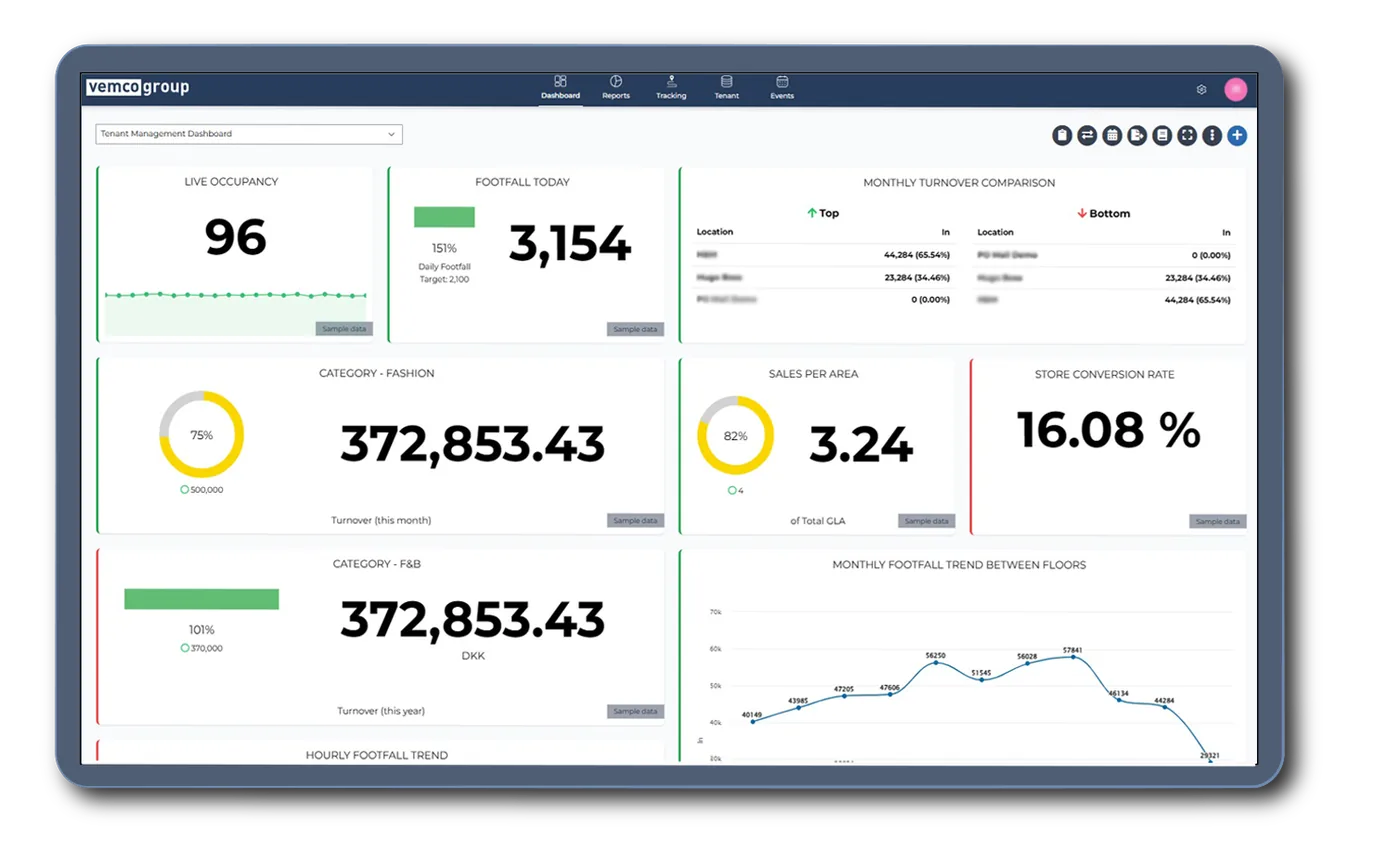1400x863 pixels.
Task: Click Sample data badge in Store Conversion Rate card
Action: [x=1218, y=521]
